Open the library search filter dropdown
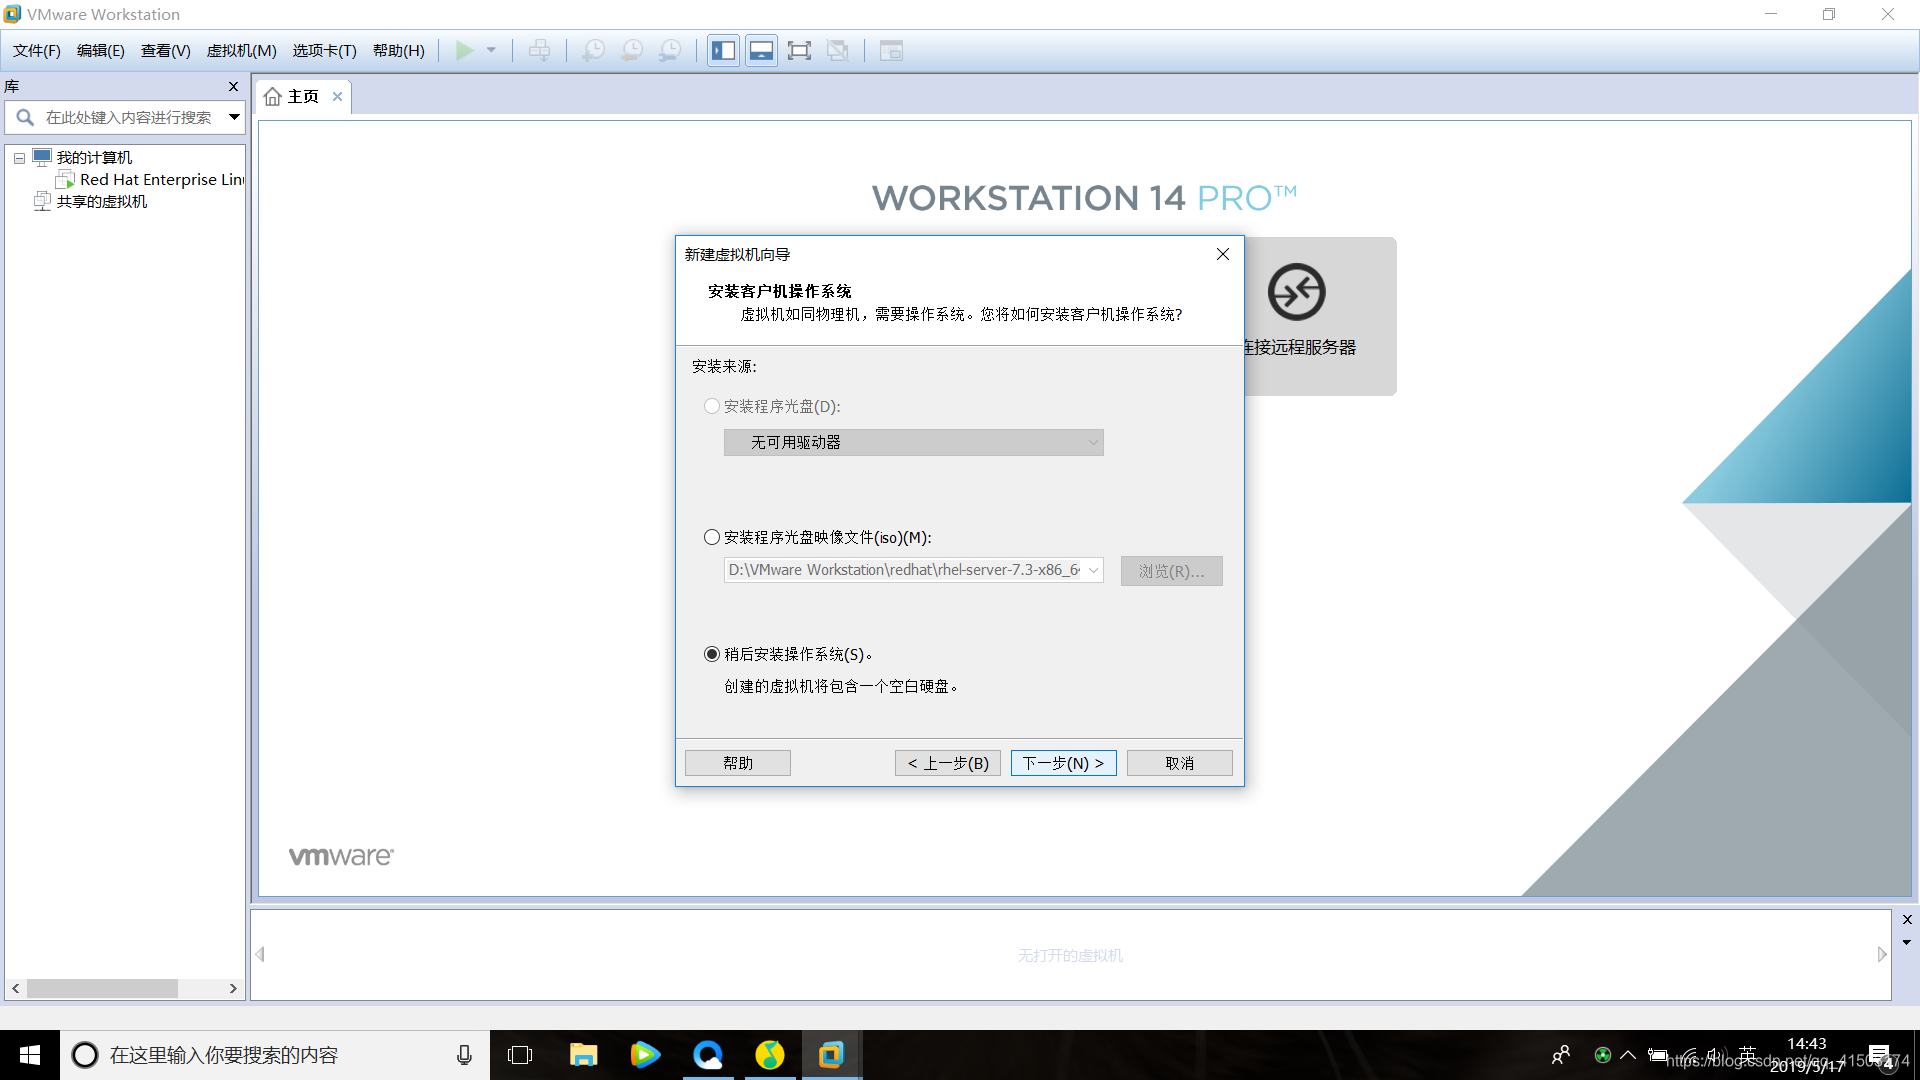This screenshot has height=1080, width=1920. point(234,117)
